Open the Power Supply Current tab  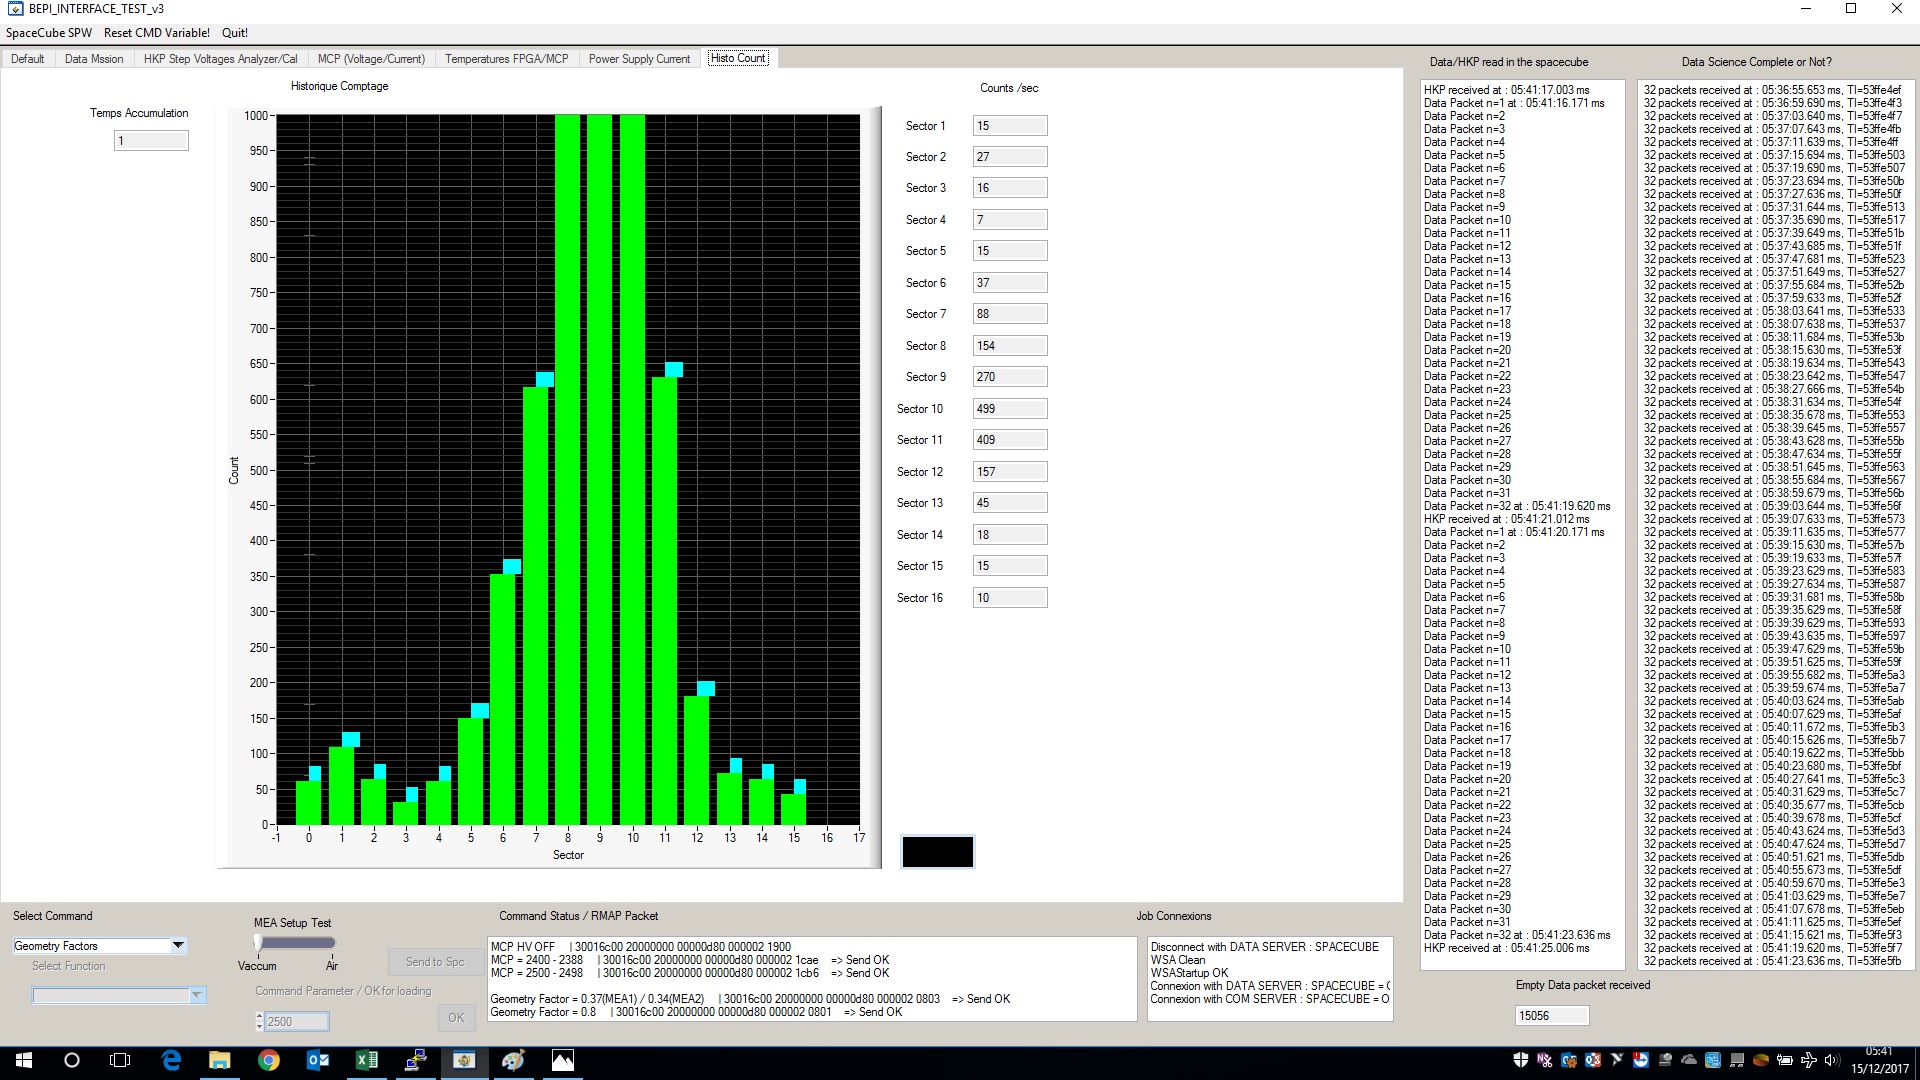[x=639, y=59]
